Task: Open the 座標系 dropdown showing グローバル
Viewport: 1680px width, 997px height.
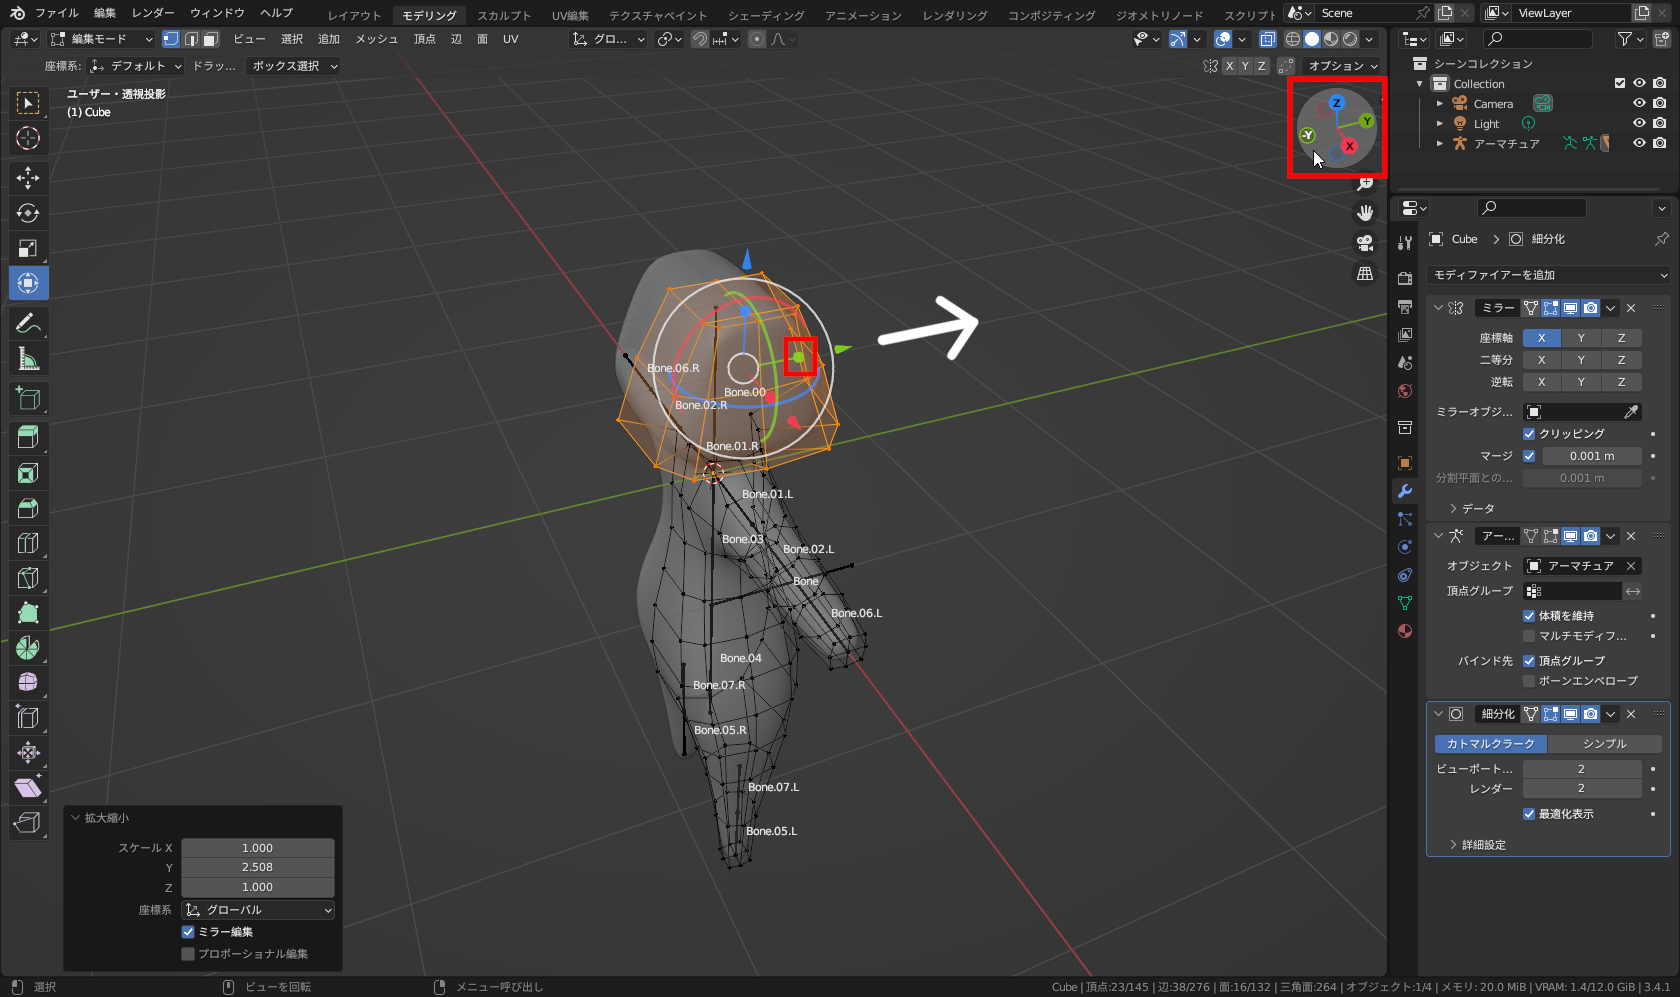Action: click(257, 910)
